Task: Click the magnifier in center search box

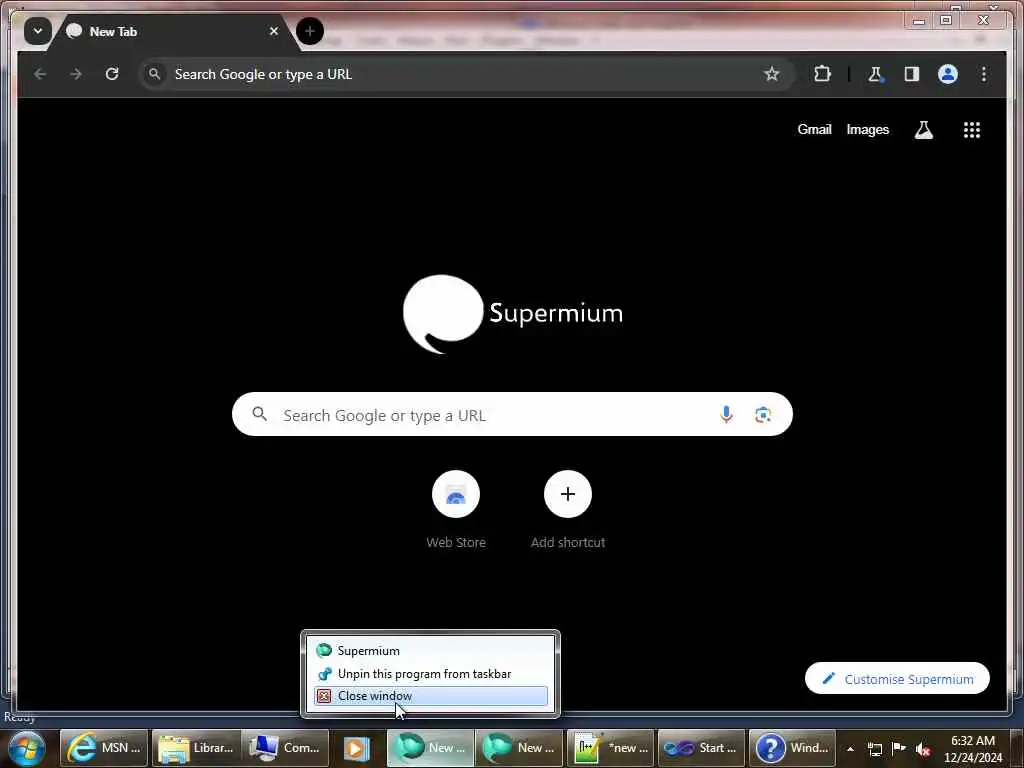Action: (259, 414)
